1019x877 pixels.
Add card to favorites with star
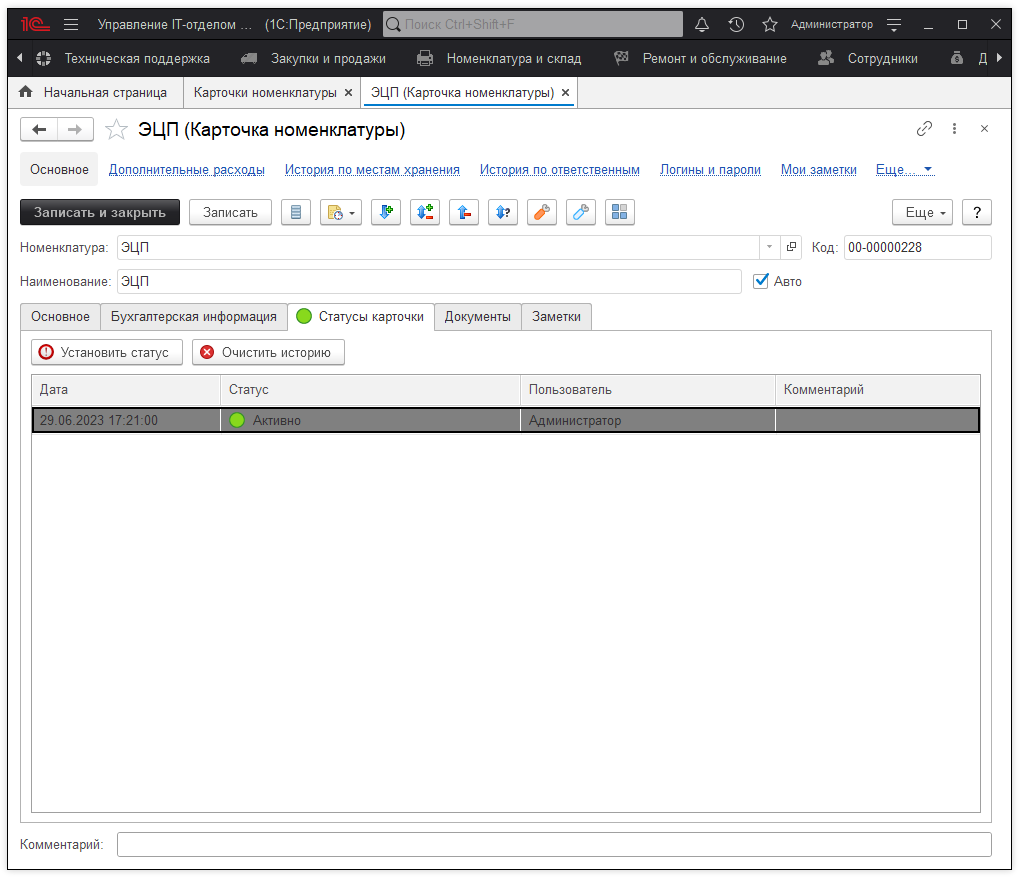pos(117,130)
